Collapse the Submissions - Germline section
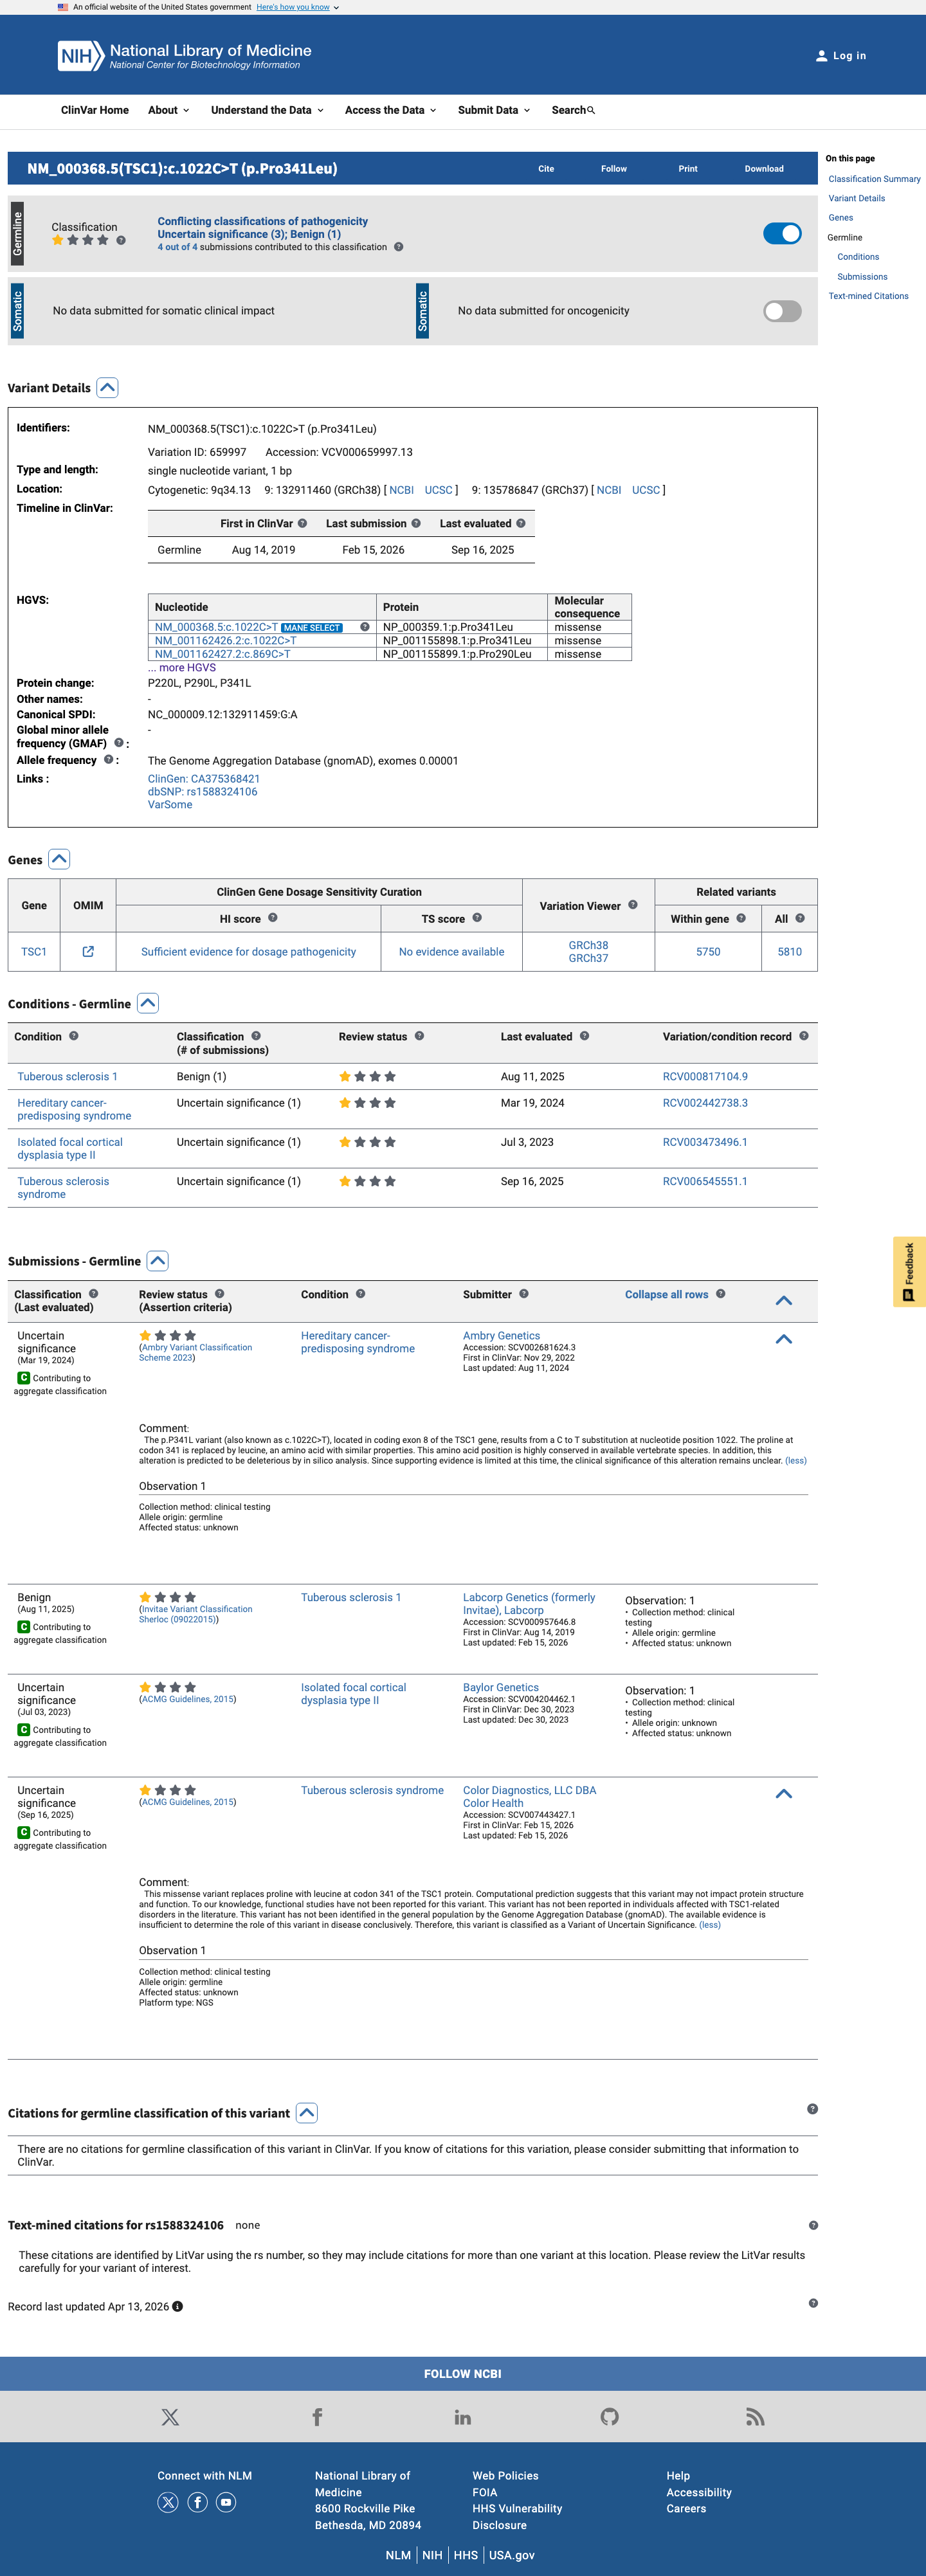 (x=158, y=1261)
